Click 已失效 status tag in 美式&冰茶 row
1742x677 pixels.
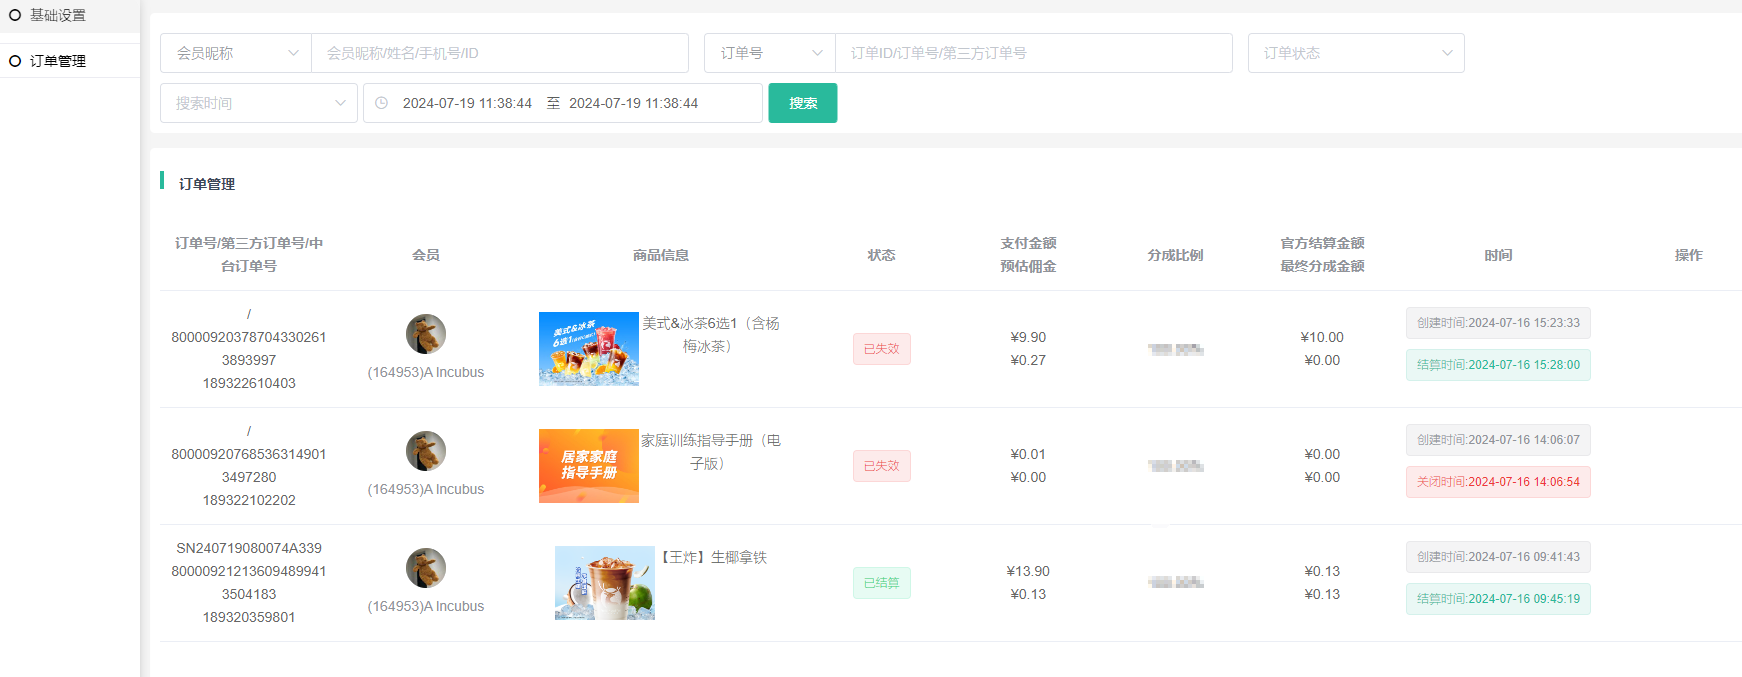(x=881, y=349)
